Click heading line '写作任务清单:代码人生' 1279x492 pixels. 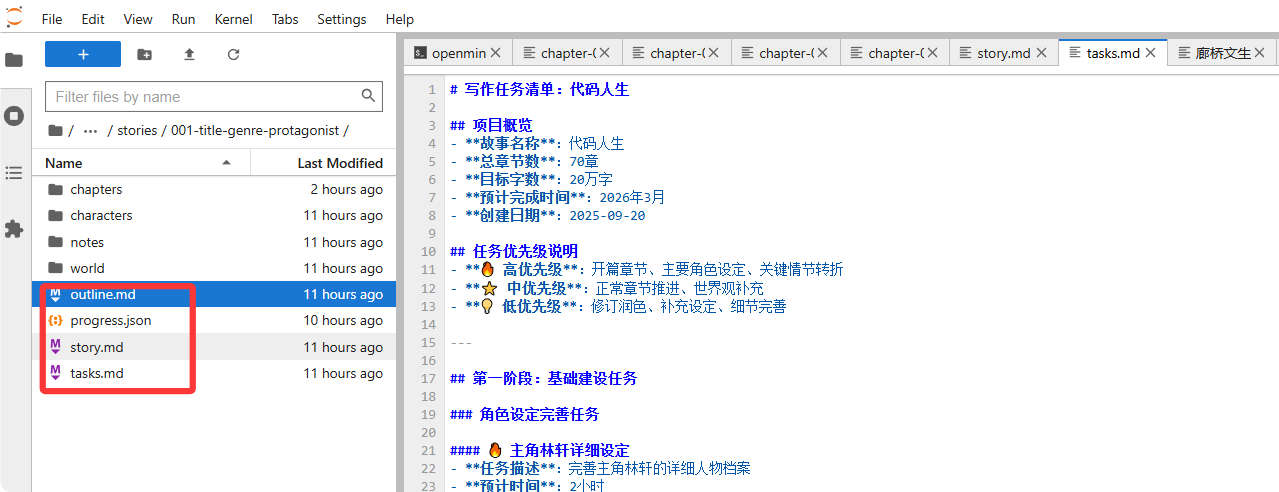(x=539, y=89)
